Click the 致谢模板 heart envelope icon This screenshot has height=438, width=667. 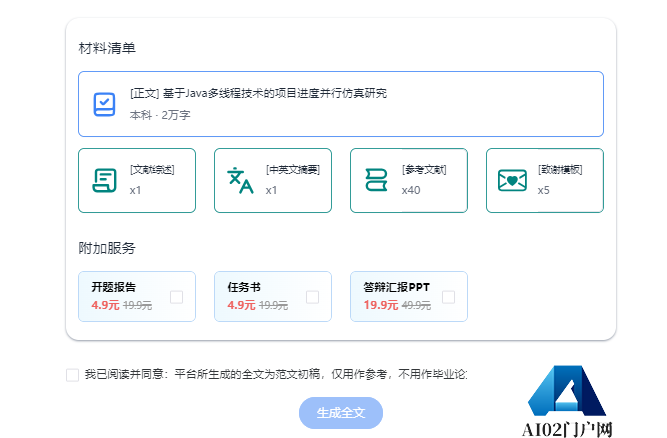click(512, 180)
